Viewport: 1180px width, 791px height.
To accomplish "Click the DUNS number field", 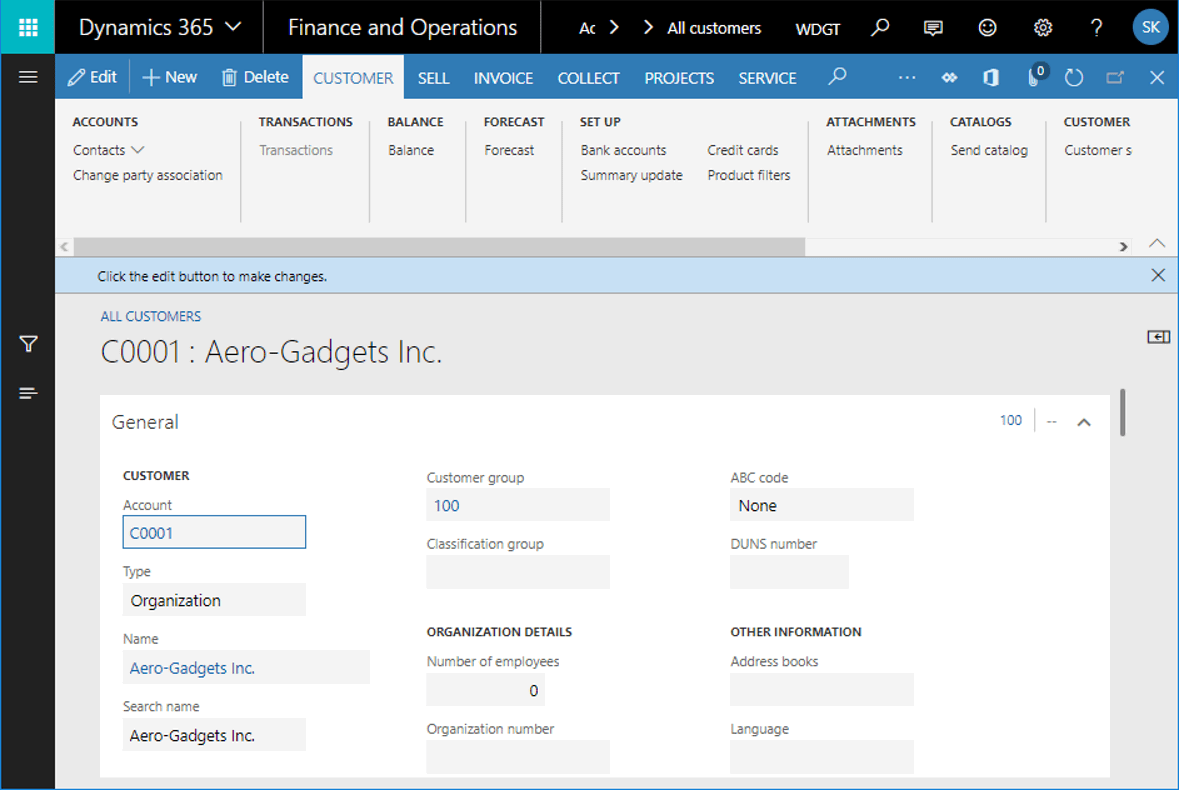I will point(789,572).
